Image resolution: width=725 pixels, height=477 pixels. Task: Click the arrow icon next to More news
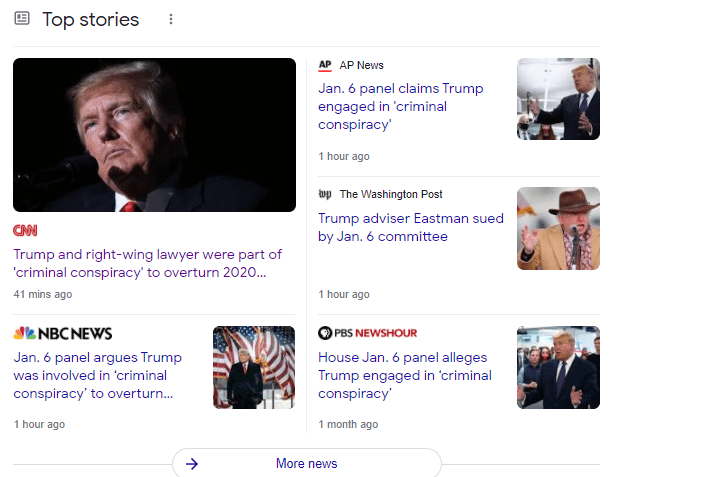(192, 463)
